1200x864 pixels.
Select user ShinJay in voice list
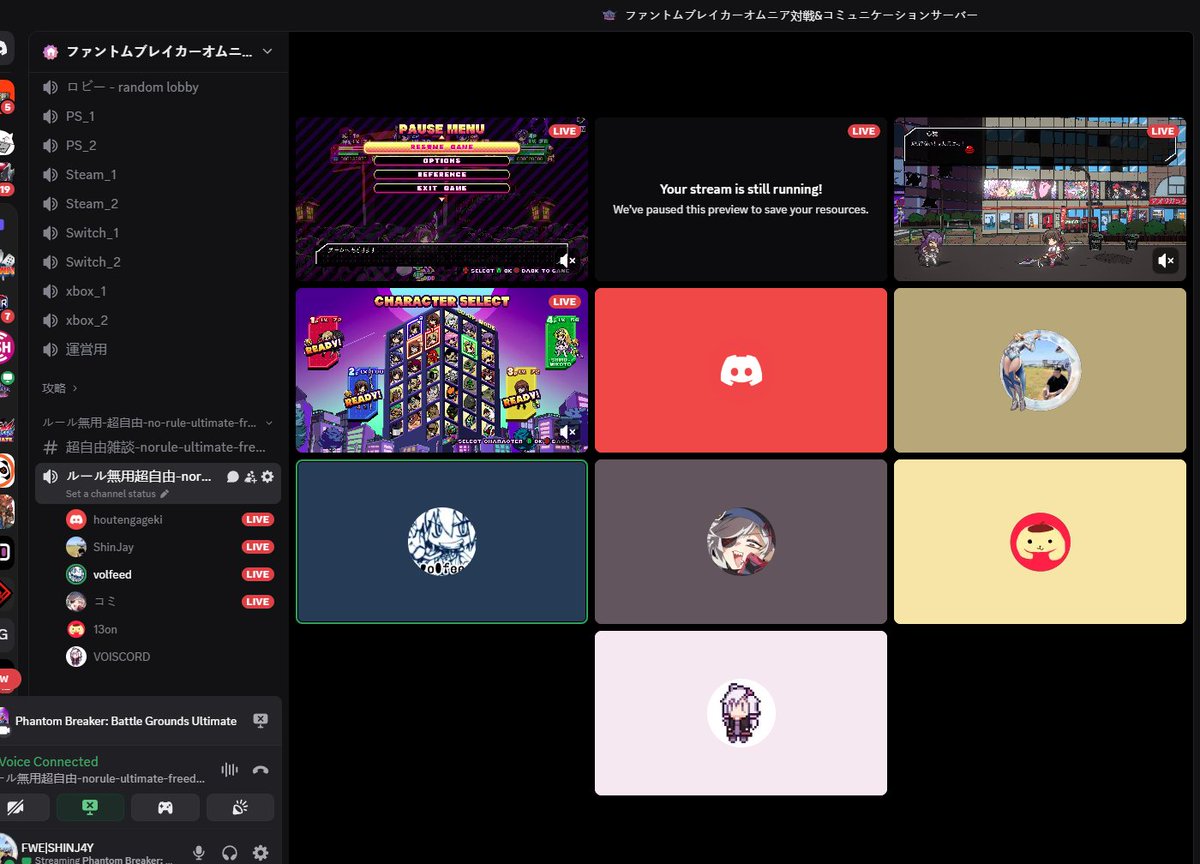[x=169, y=547]
